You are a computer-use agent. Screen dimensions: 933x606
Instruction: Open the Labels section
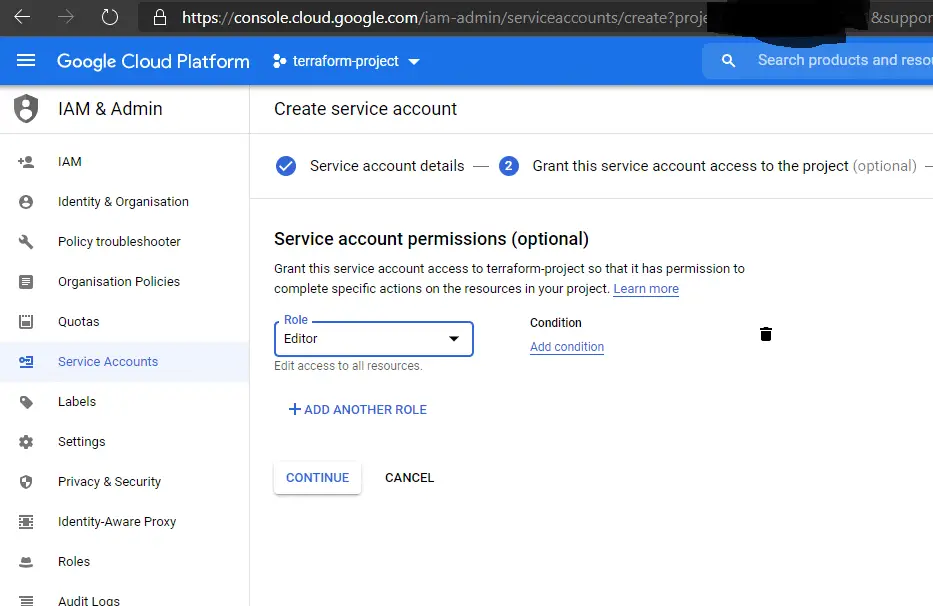[x=76, y=401]
